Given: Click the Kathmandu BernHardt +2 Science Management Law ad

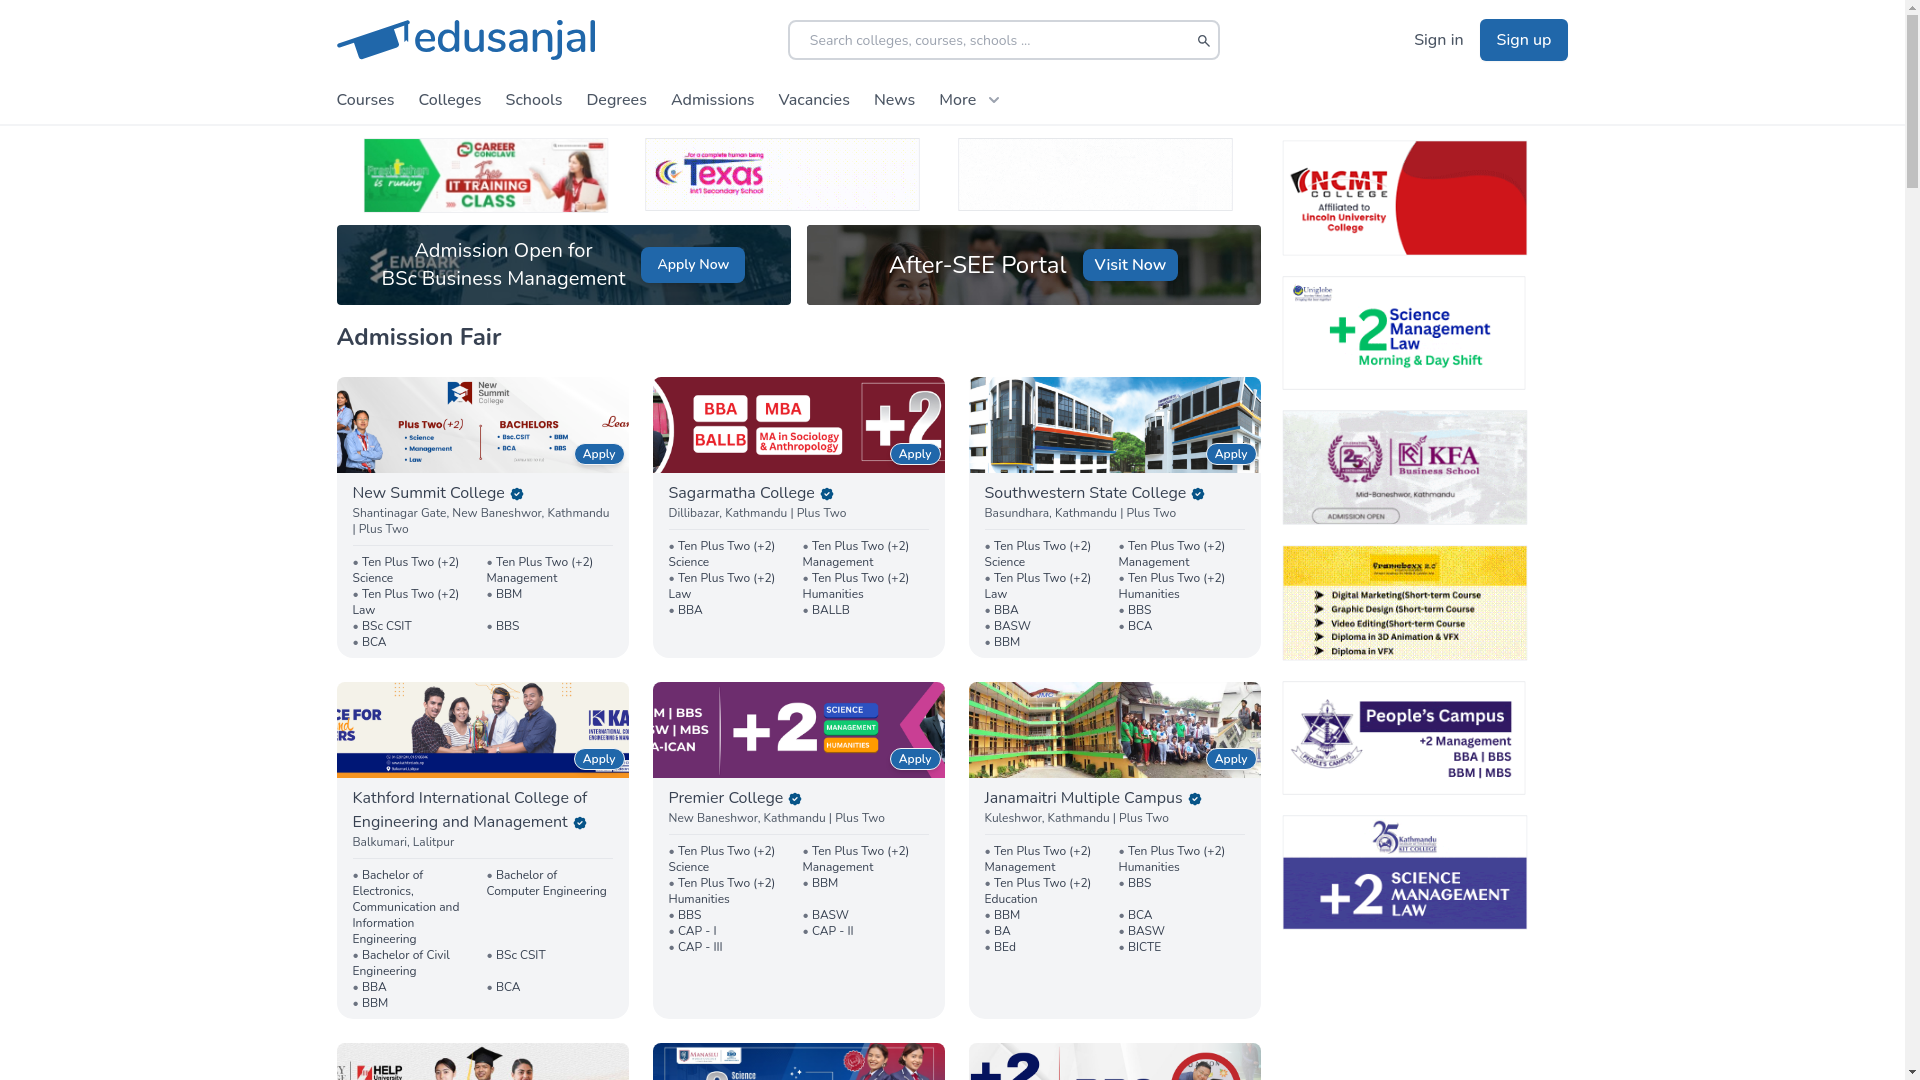Looking at the screenshot, I should pyautogui.click(x=1404, y=873).
